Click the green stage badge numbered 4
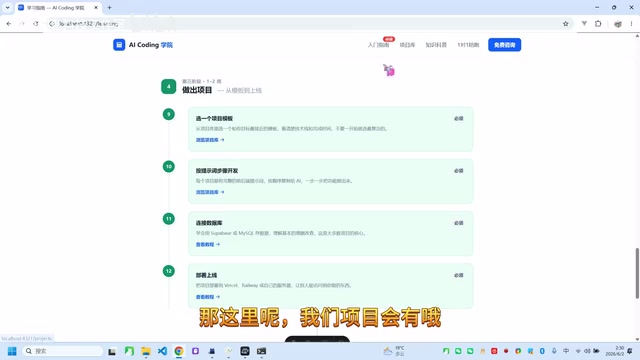Viewport: 640px width, 360px height. (x=169, y=87)
